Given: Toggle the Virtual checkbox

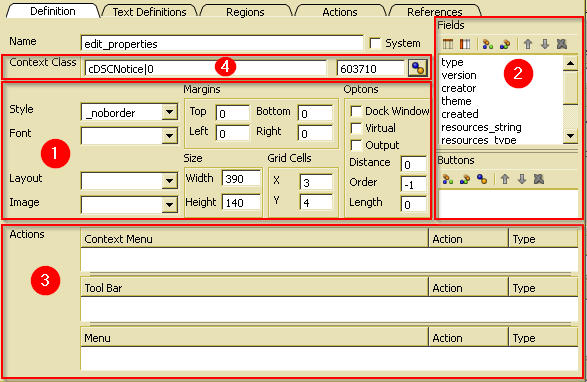Looking at the screenshot, I should pos(356,128).
